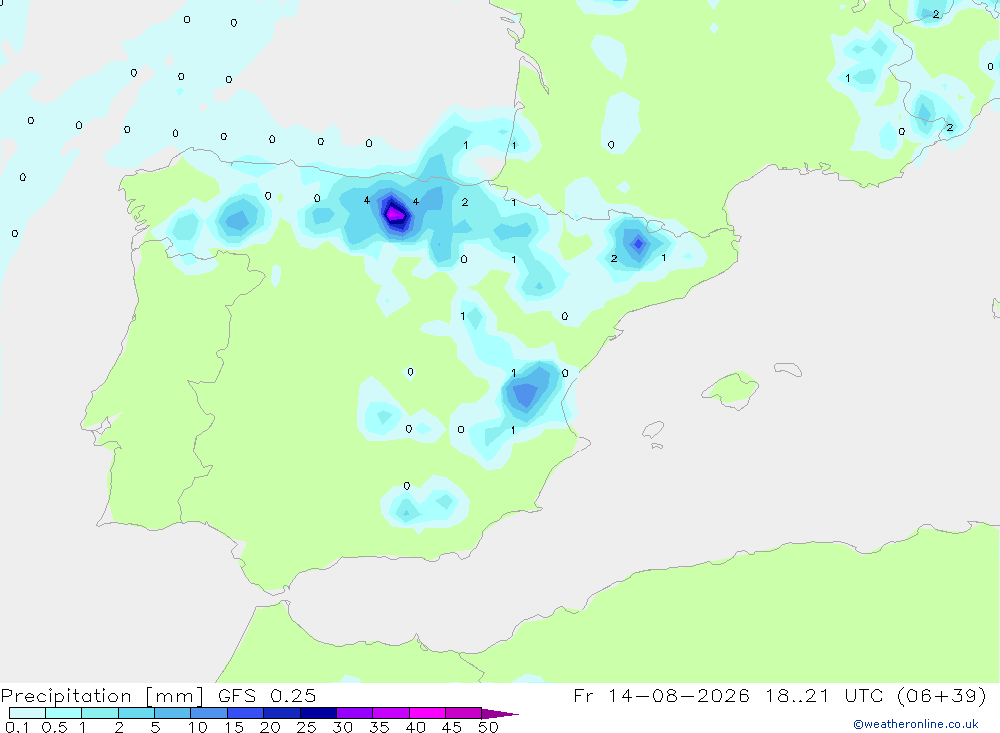This screenshot has height=733, width=1000.
Task: Click the "40" legend label
Action: click(416, 727)
